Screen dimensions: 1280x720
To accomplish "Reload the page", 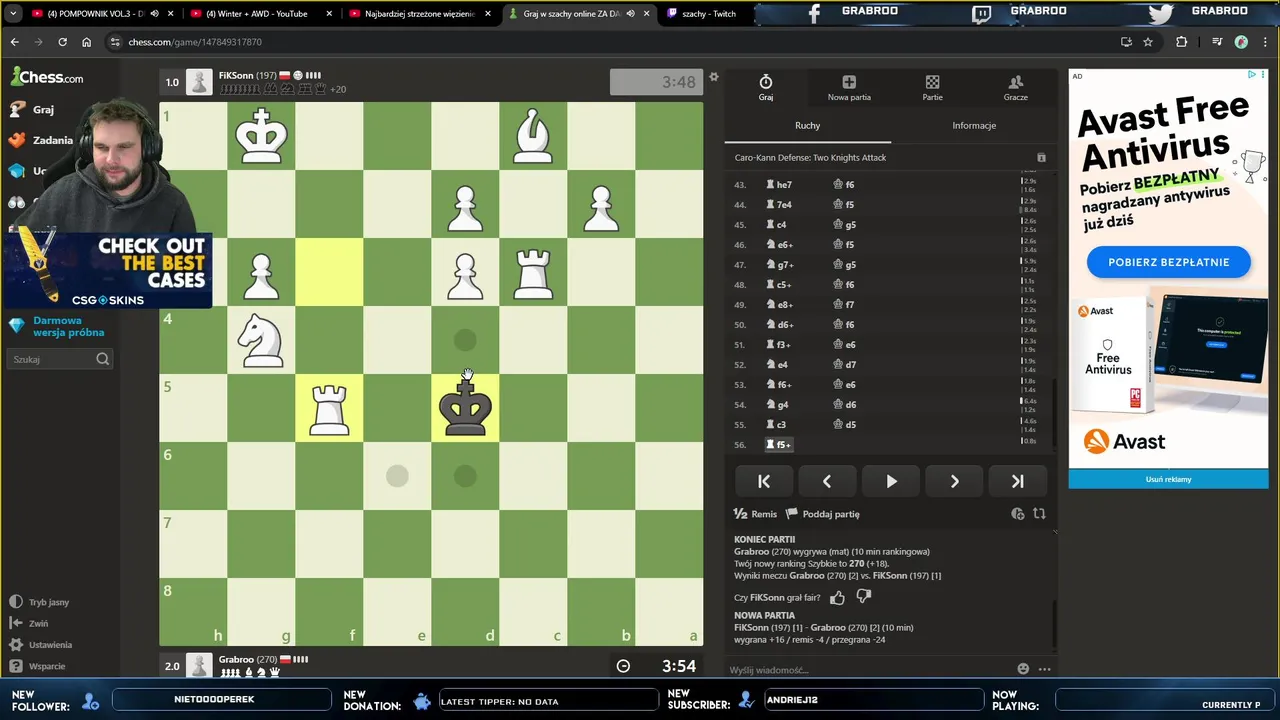I will tap(62, 42).
